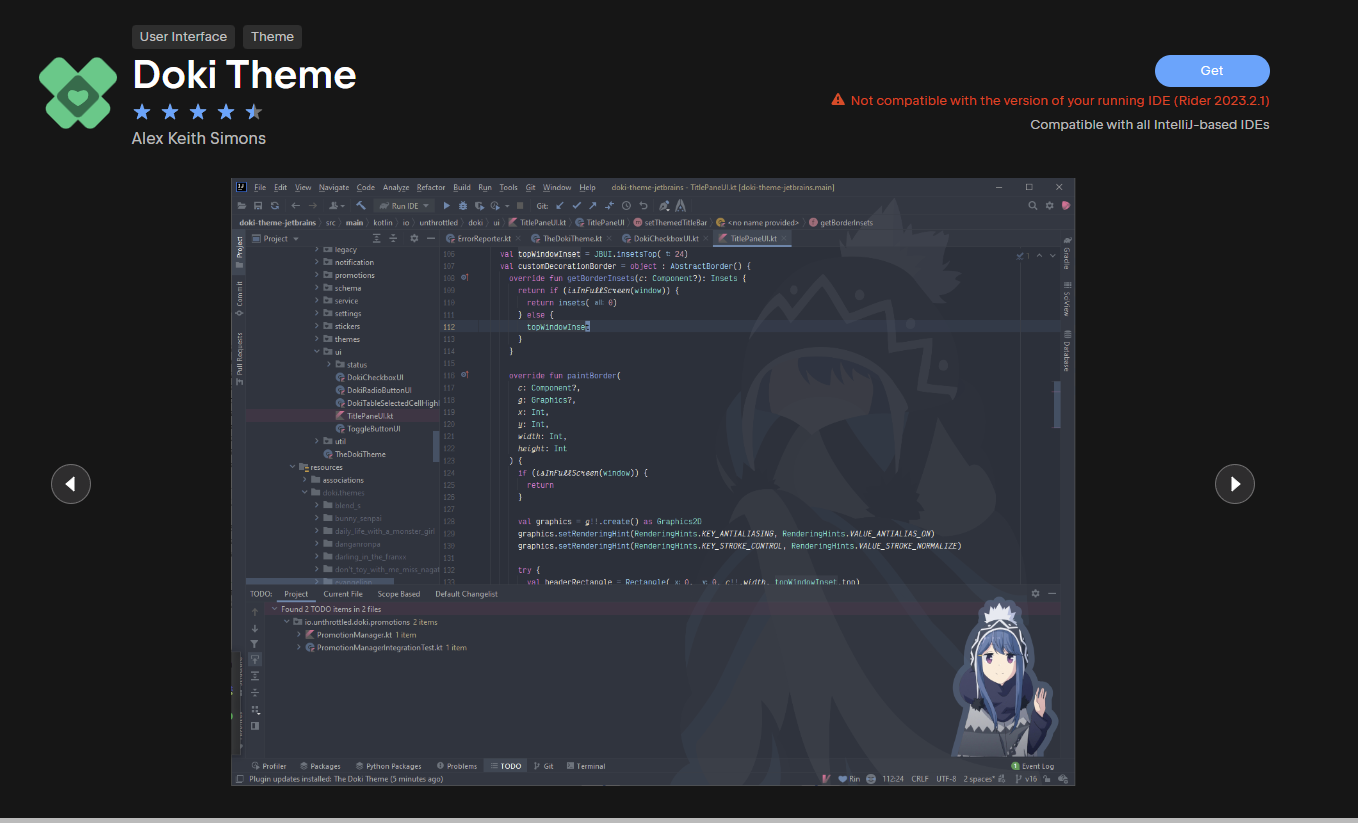Open the Git tool window icon
The height and width of the screenshot is (823, 1358).
point(548,766)
